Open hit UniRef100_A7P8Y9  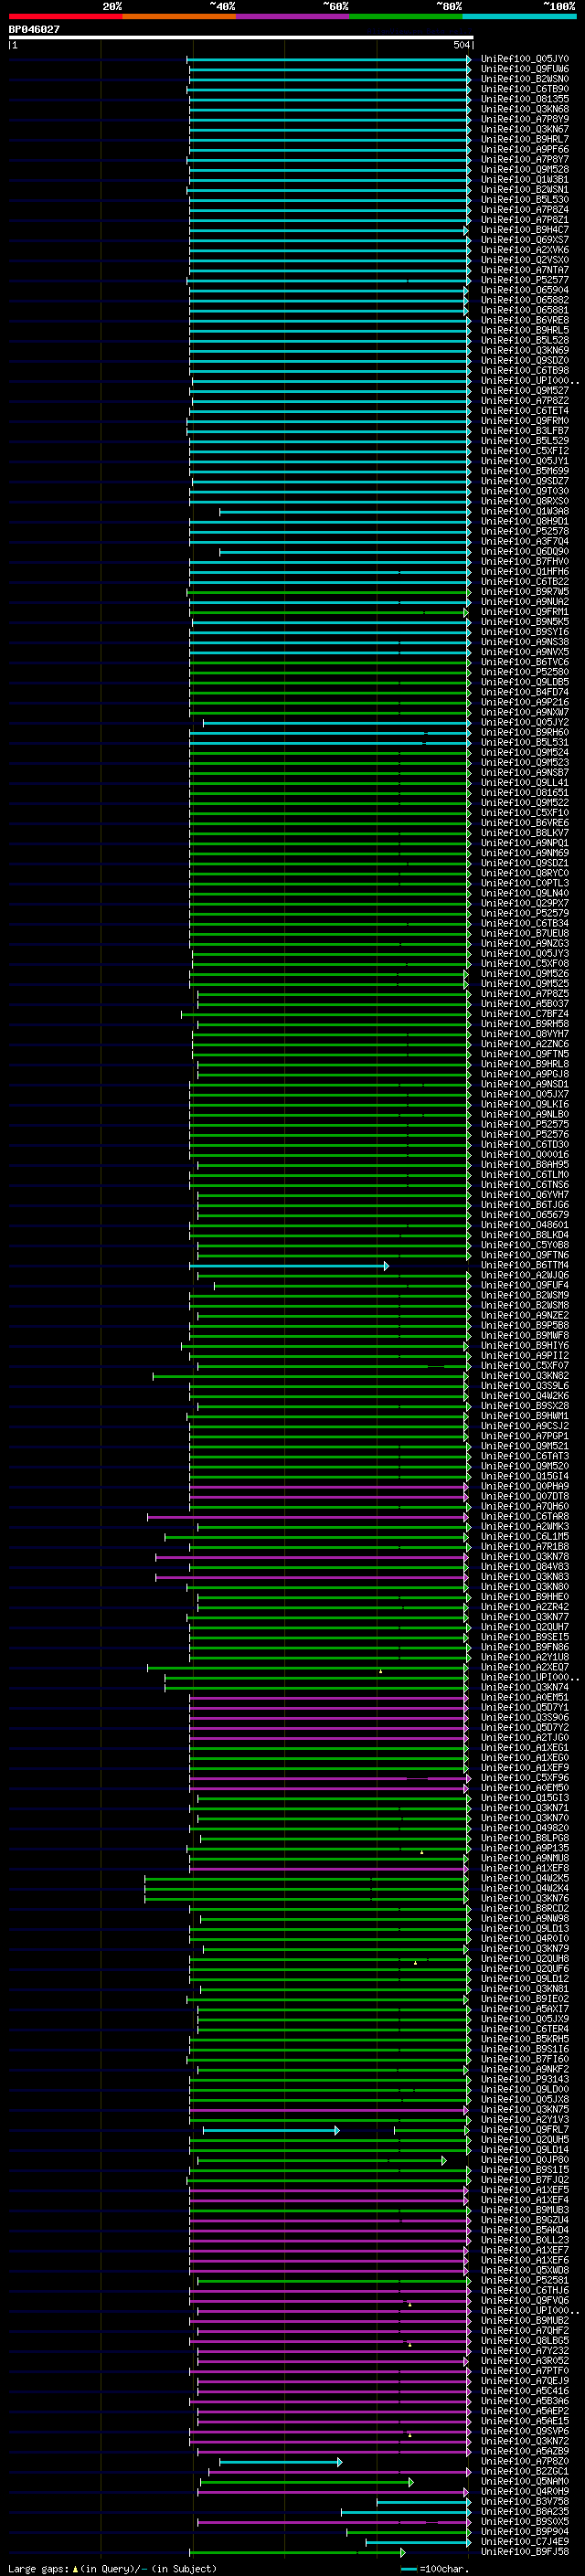(524, 119)
